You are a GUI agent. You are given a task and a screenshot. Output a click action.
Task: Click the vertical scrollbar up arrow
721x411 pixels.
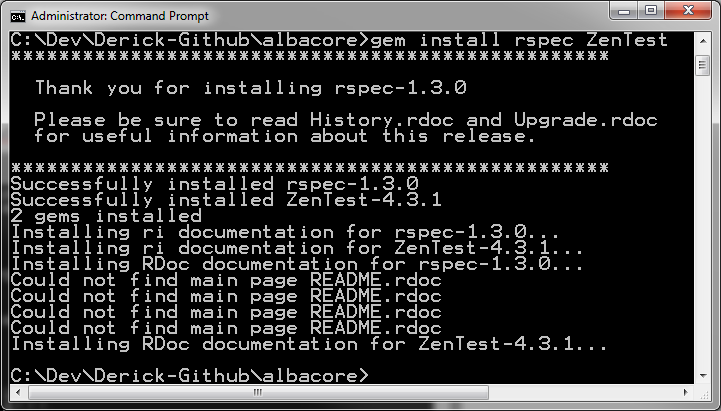point(703,41)
